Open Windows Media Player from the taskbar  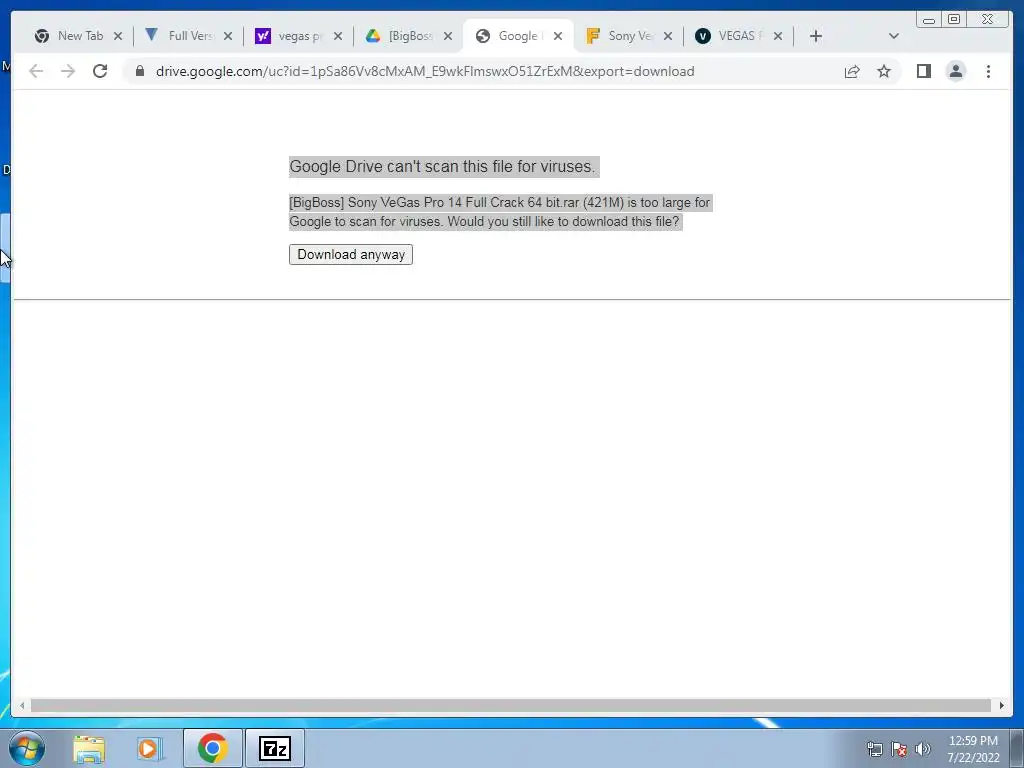(150, 748)
